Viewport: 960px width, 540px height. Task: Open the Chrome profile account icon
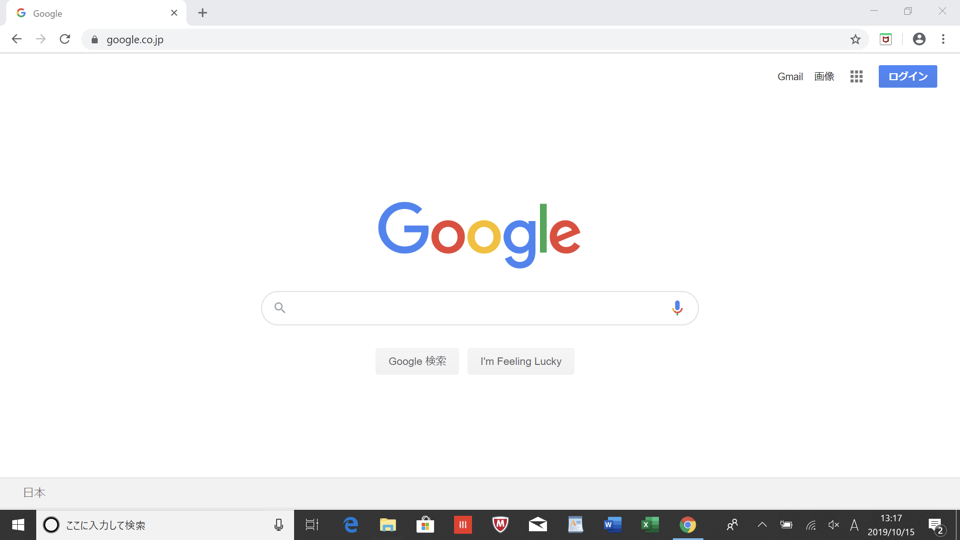pos(918,39)
